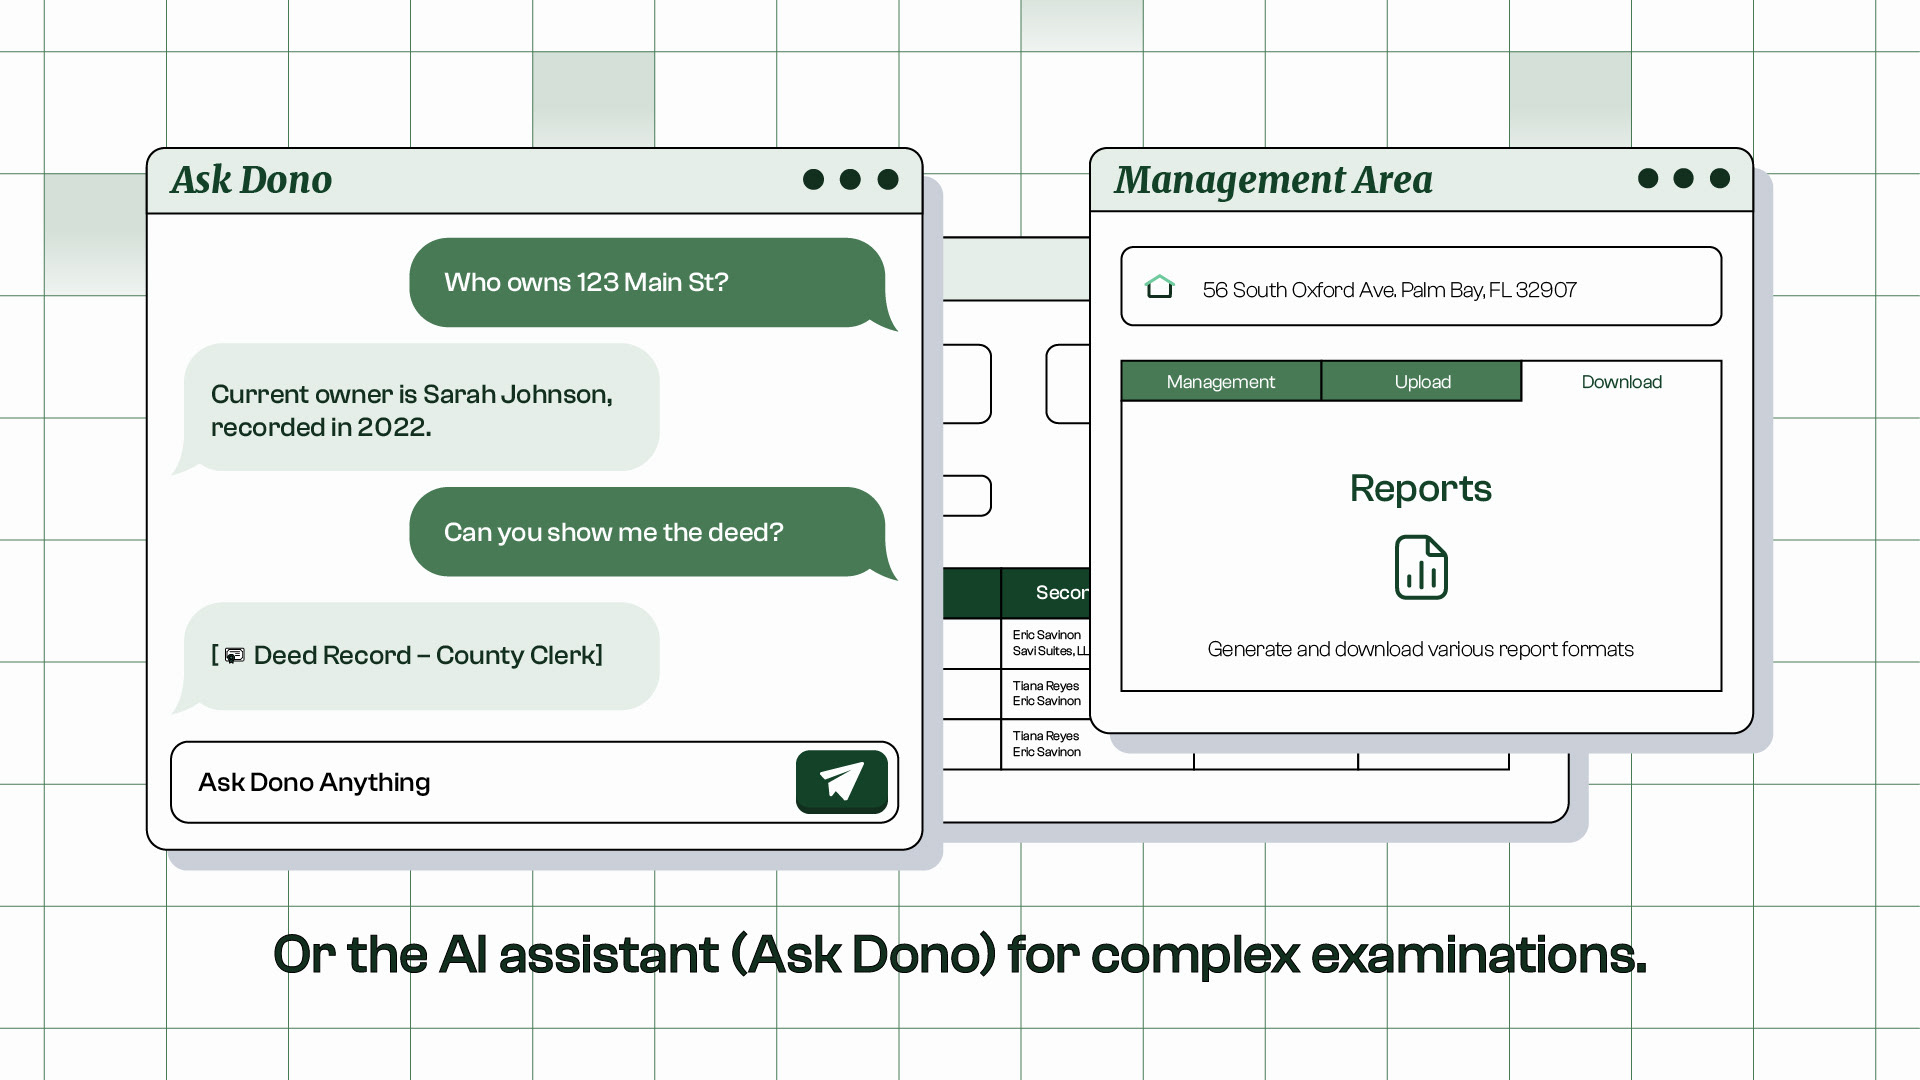The height and width of the screenshot is (1080, 1920).
Task: Click the Eric Savinon Savi Suites table cell
Action: click(x=1046, y=643)
